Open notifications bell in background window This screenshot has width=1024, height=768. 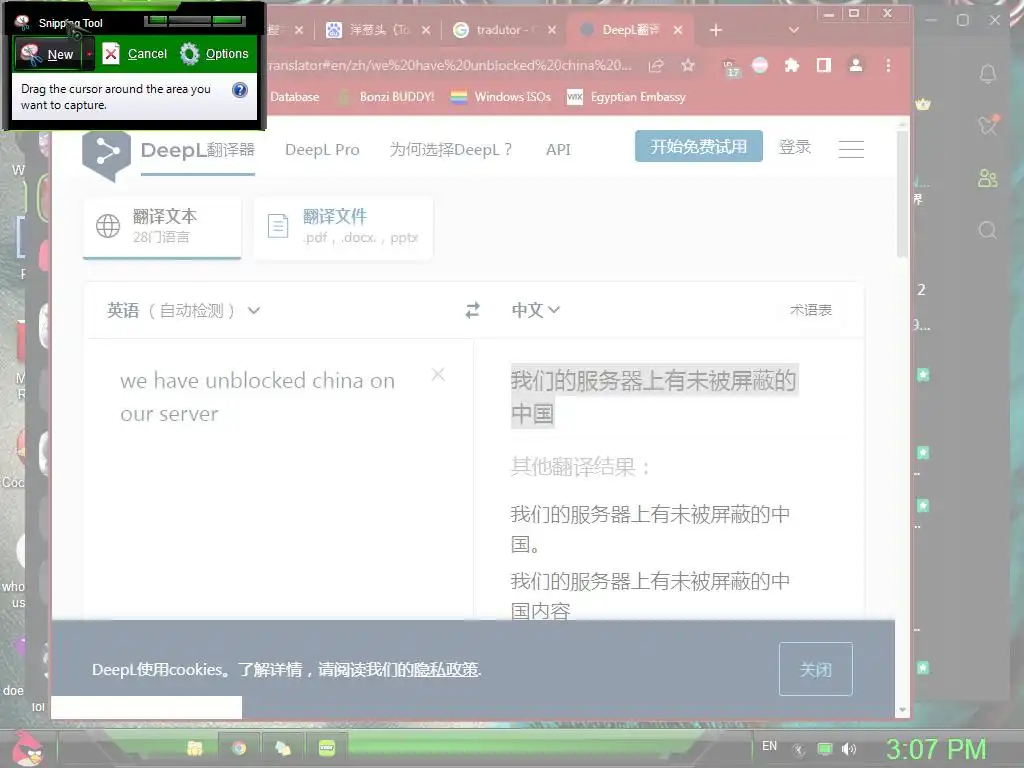pos(987,73)
